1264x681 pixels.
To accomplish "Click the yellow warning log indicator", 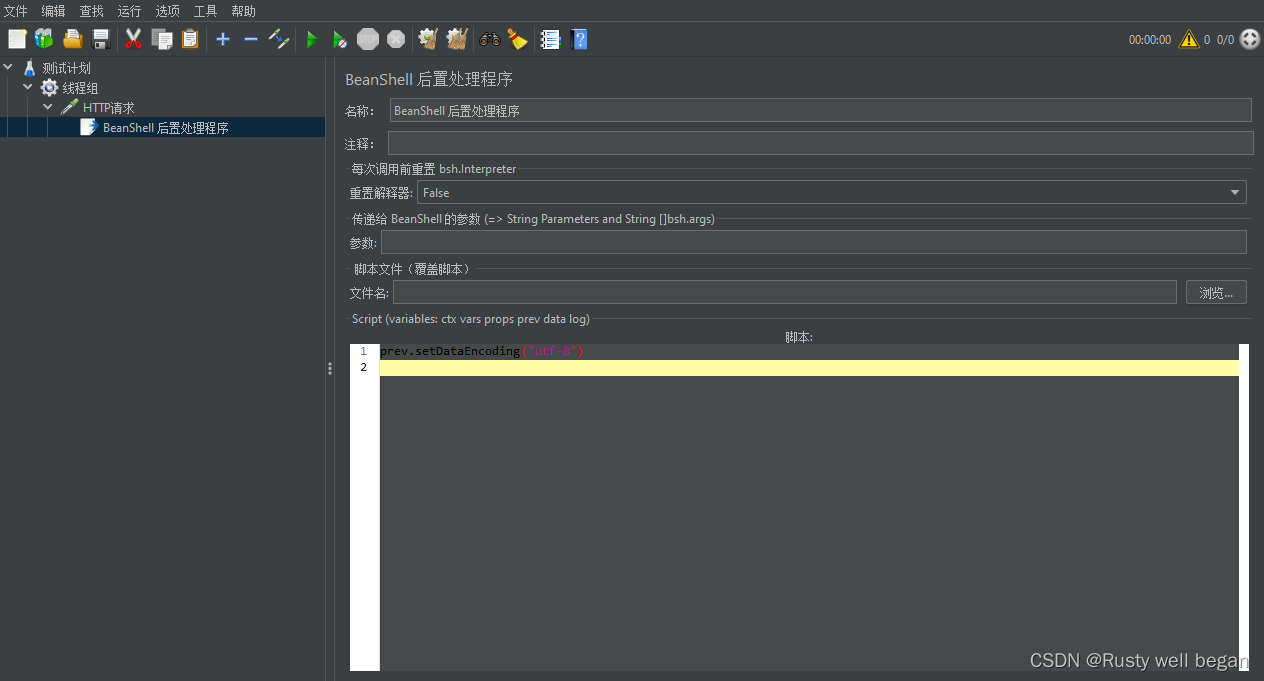I will tap(1188, 39).
